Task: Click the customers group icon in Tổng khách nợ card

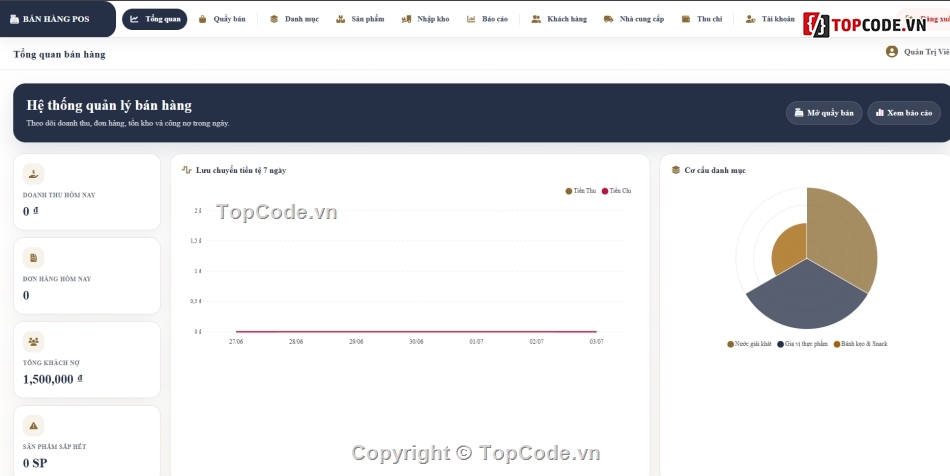Action: (x=33, y=342)
